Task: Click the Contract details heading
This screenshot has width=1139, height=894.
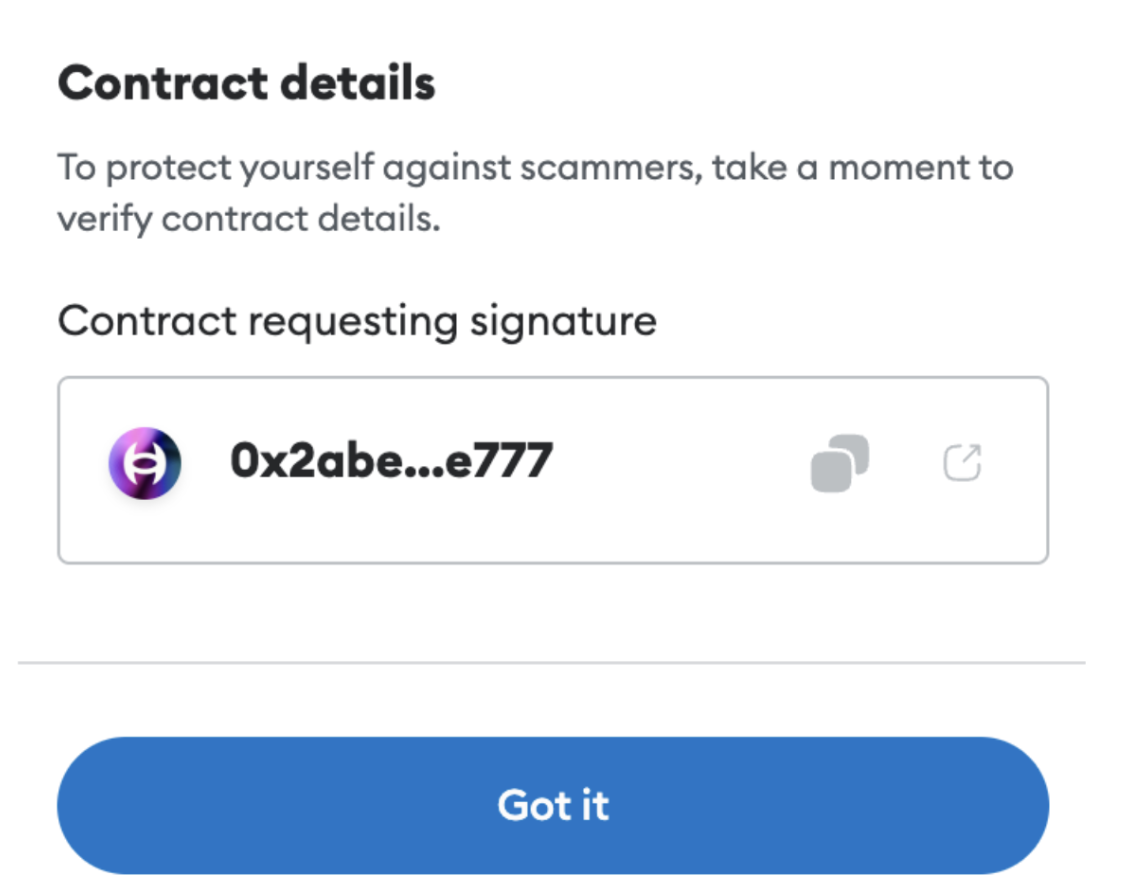Action: click(x=246, y=84)
